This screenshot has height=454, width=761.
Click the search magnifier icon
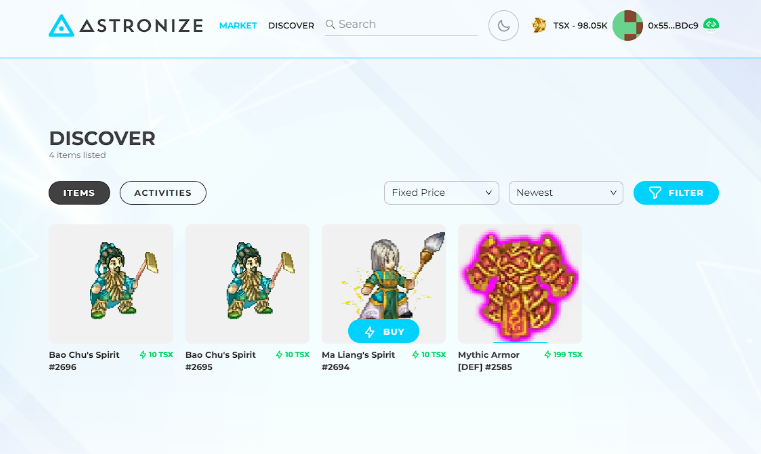coord(330,24)
